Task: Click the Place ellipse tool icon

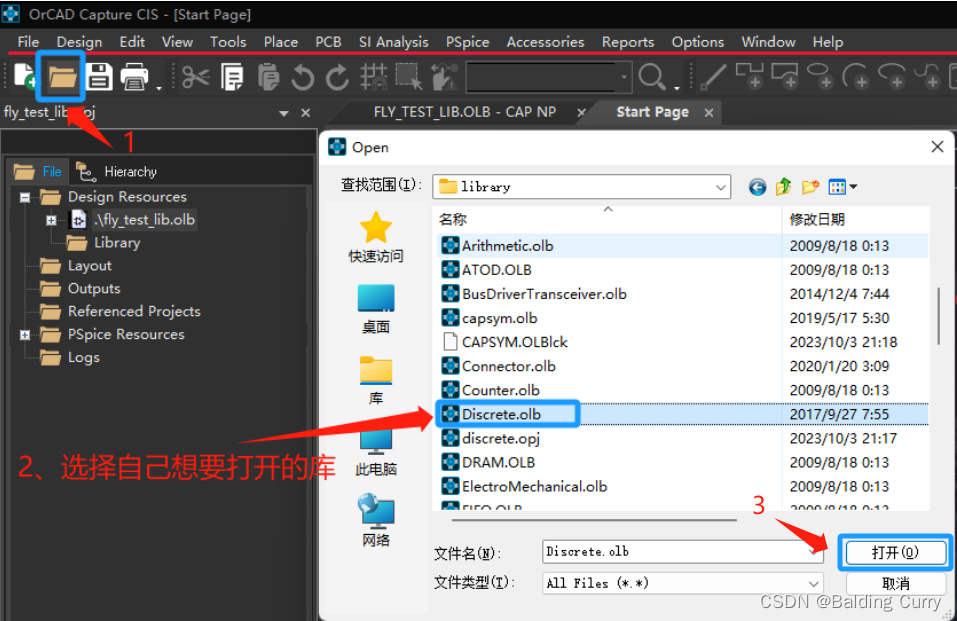Action: click(820, 76)
